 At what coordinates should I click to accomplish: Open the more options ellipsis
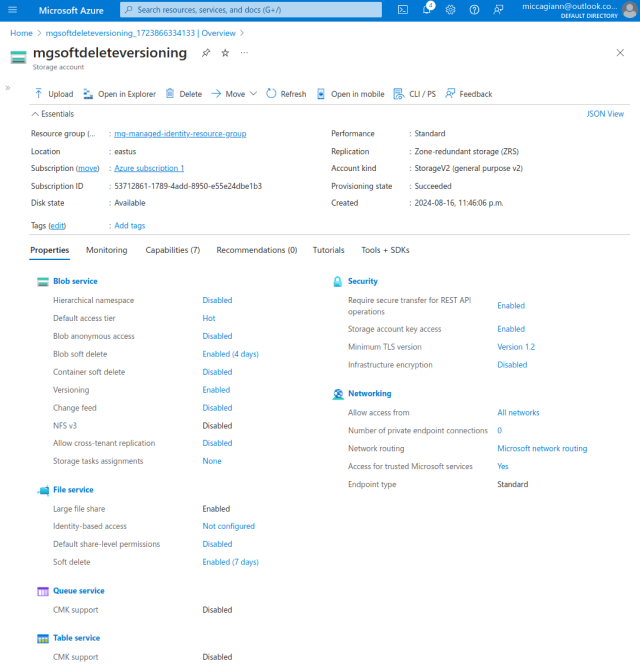tap(244, 53)
